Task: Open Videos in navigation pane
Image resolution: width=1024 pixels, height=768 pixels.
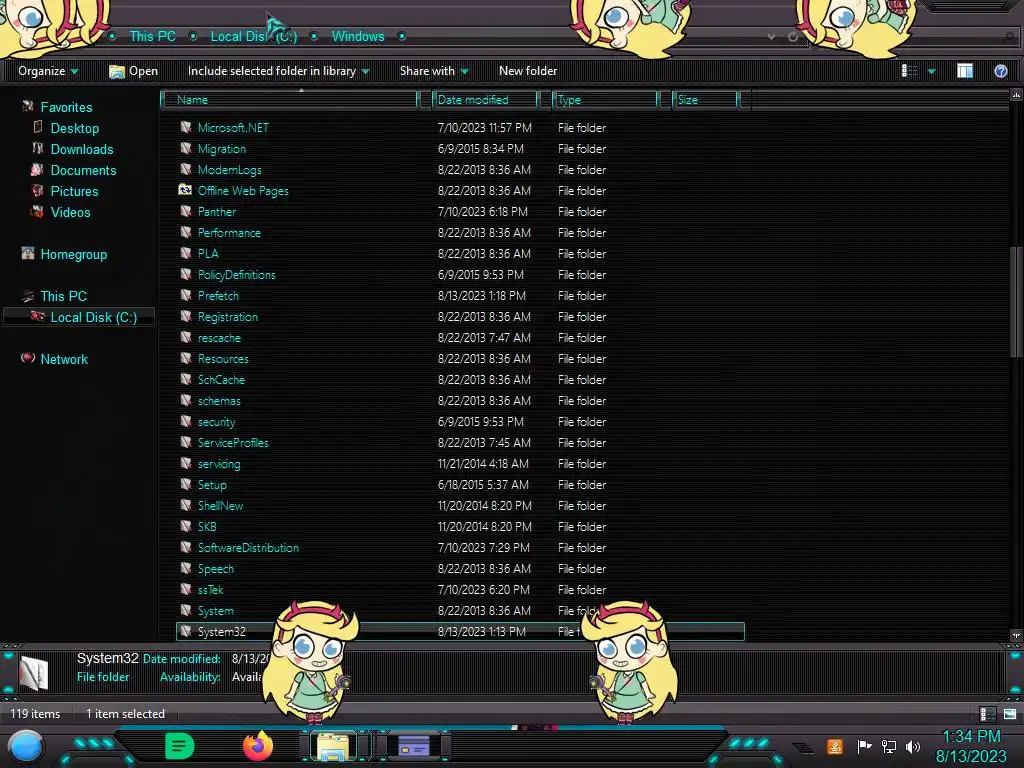Action: tap(71, 212)
